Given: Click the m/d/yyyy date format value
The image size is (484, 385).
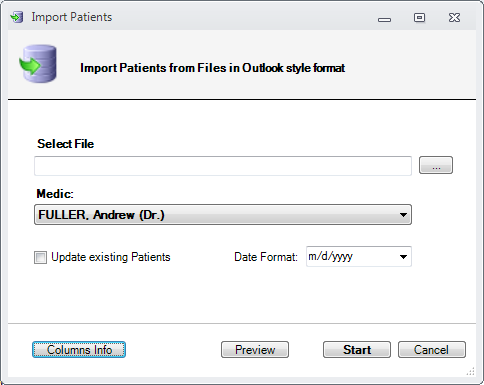Looking at the screenshot, I should [x=330, y=256].
